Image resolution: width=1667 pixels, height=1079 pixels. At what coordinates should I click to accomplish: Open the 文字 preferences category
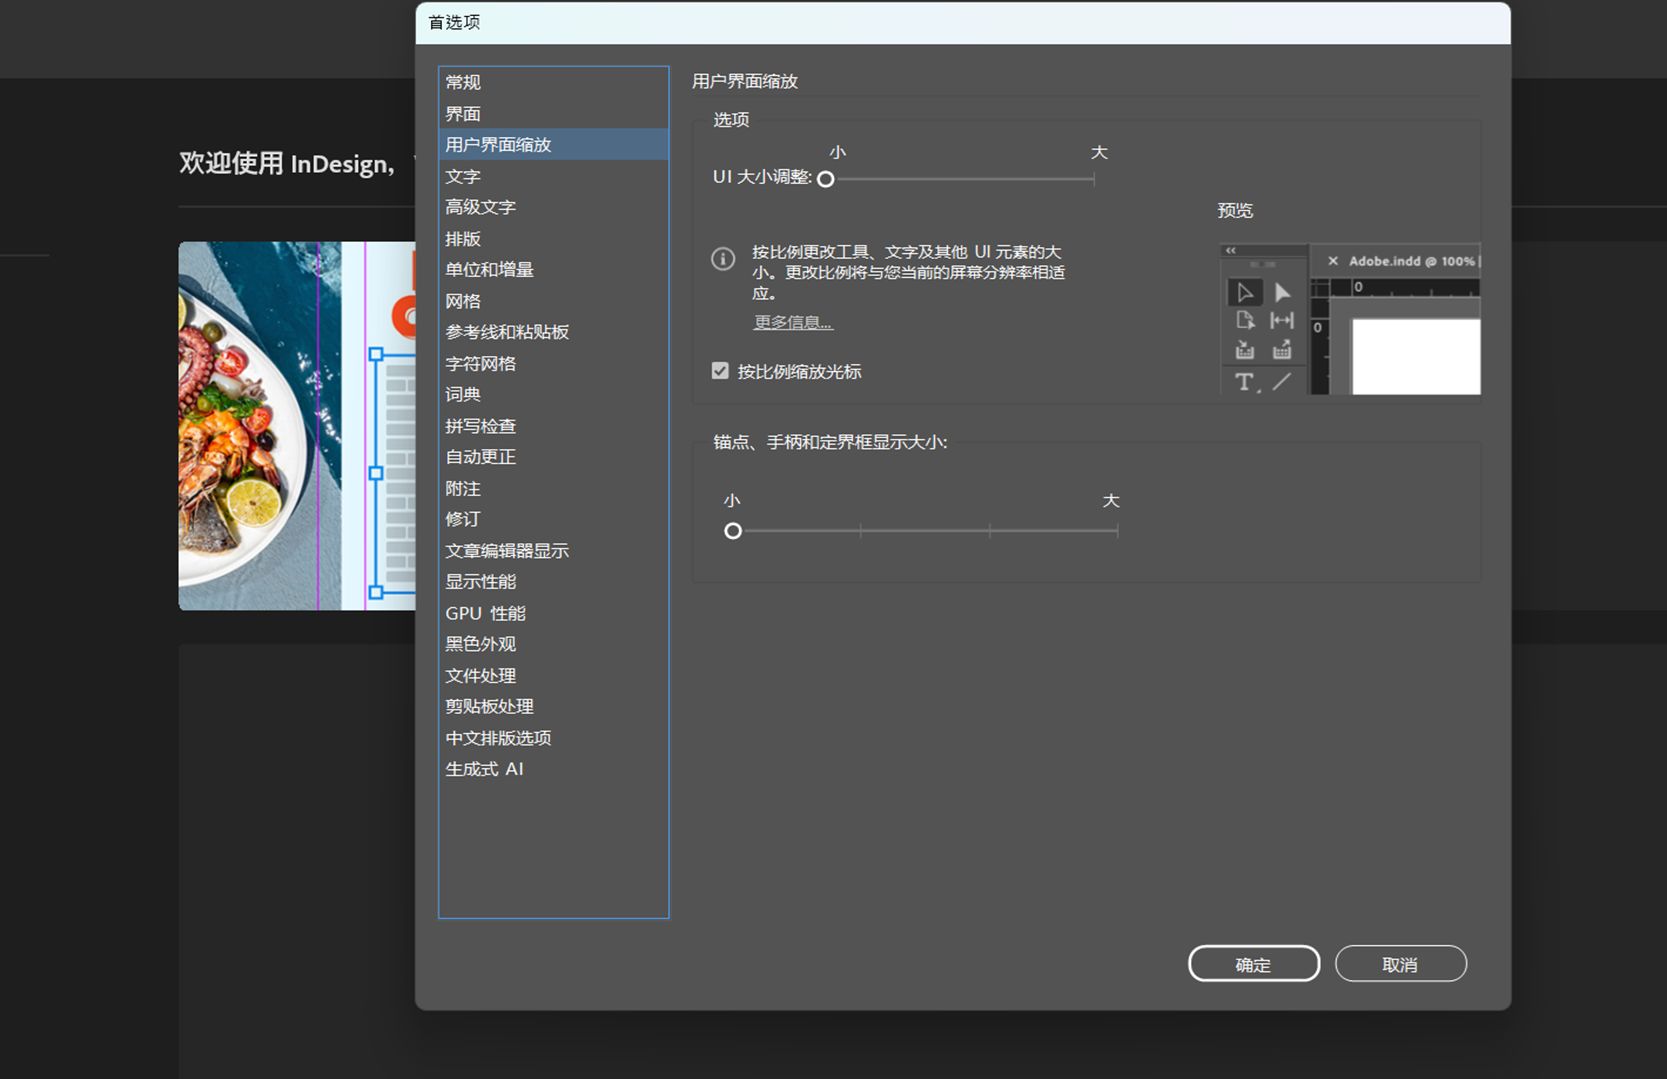[x=553, y=176]
